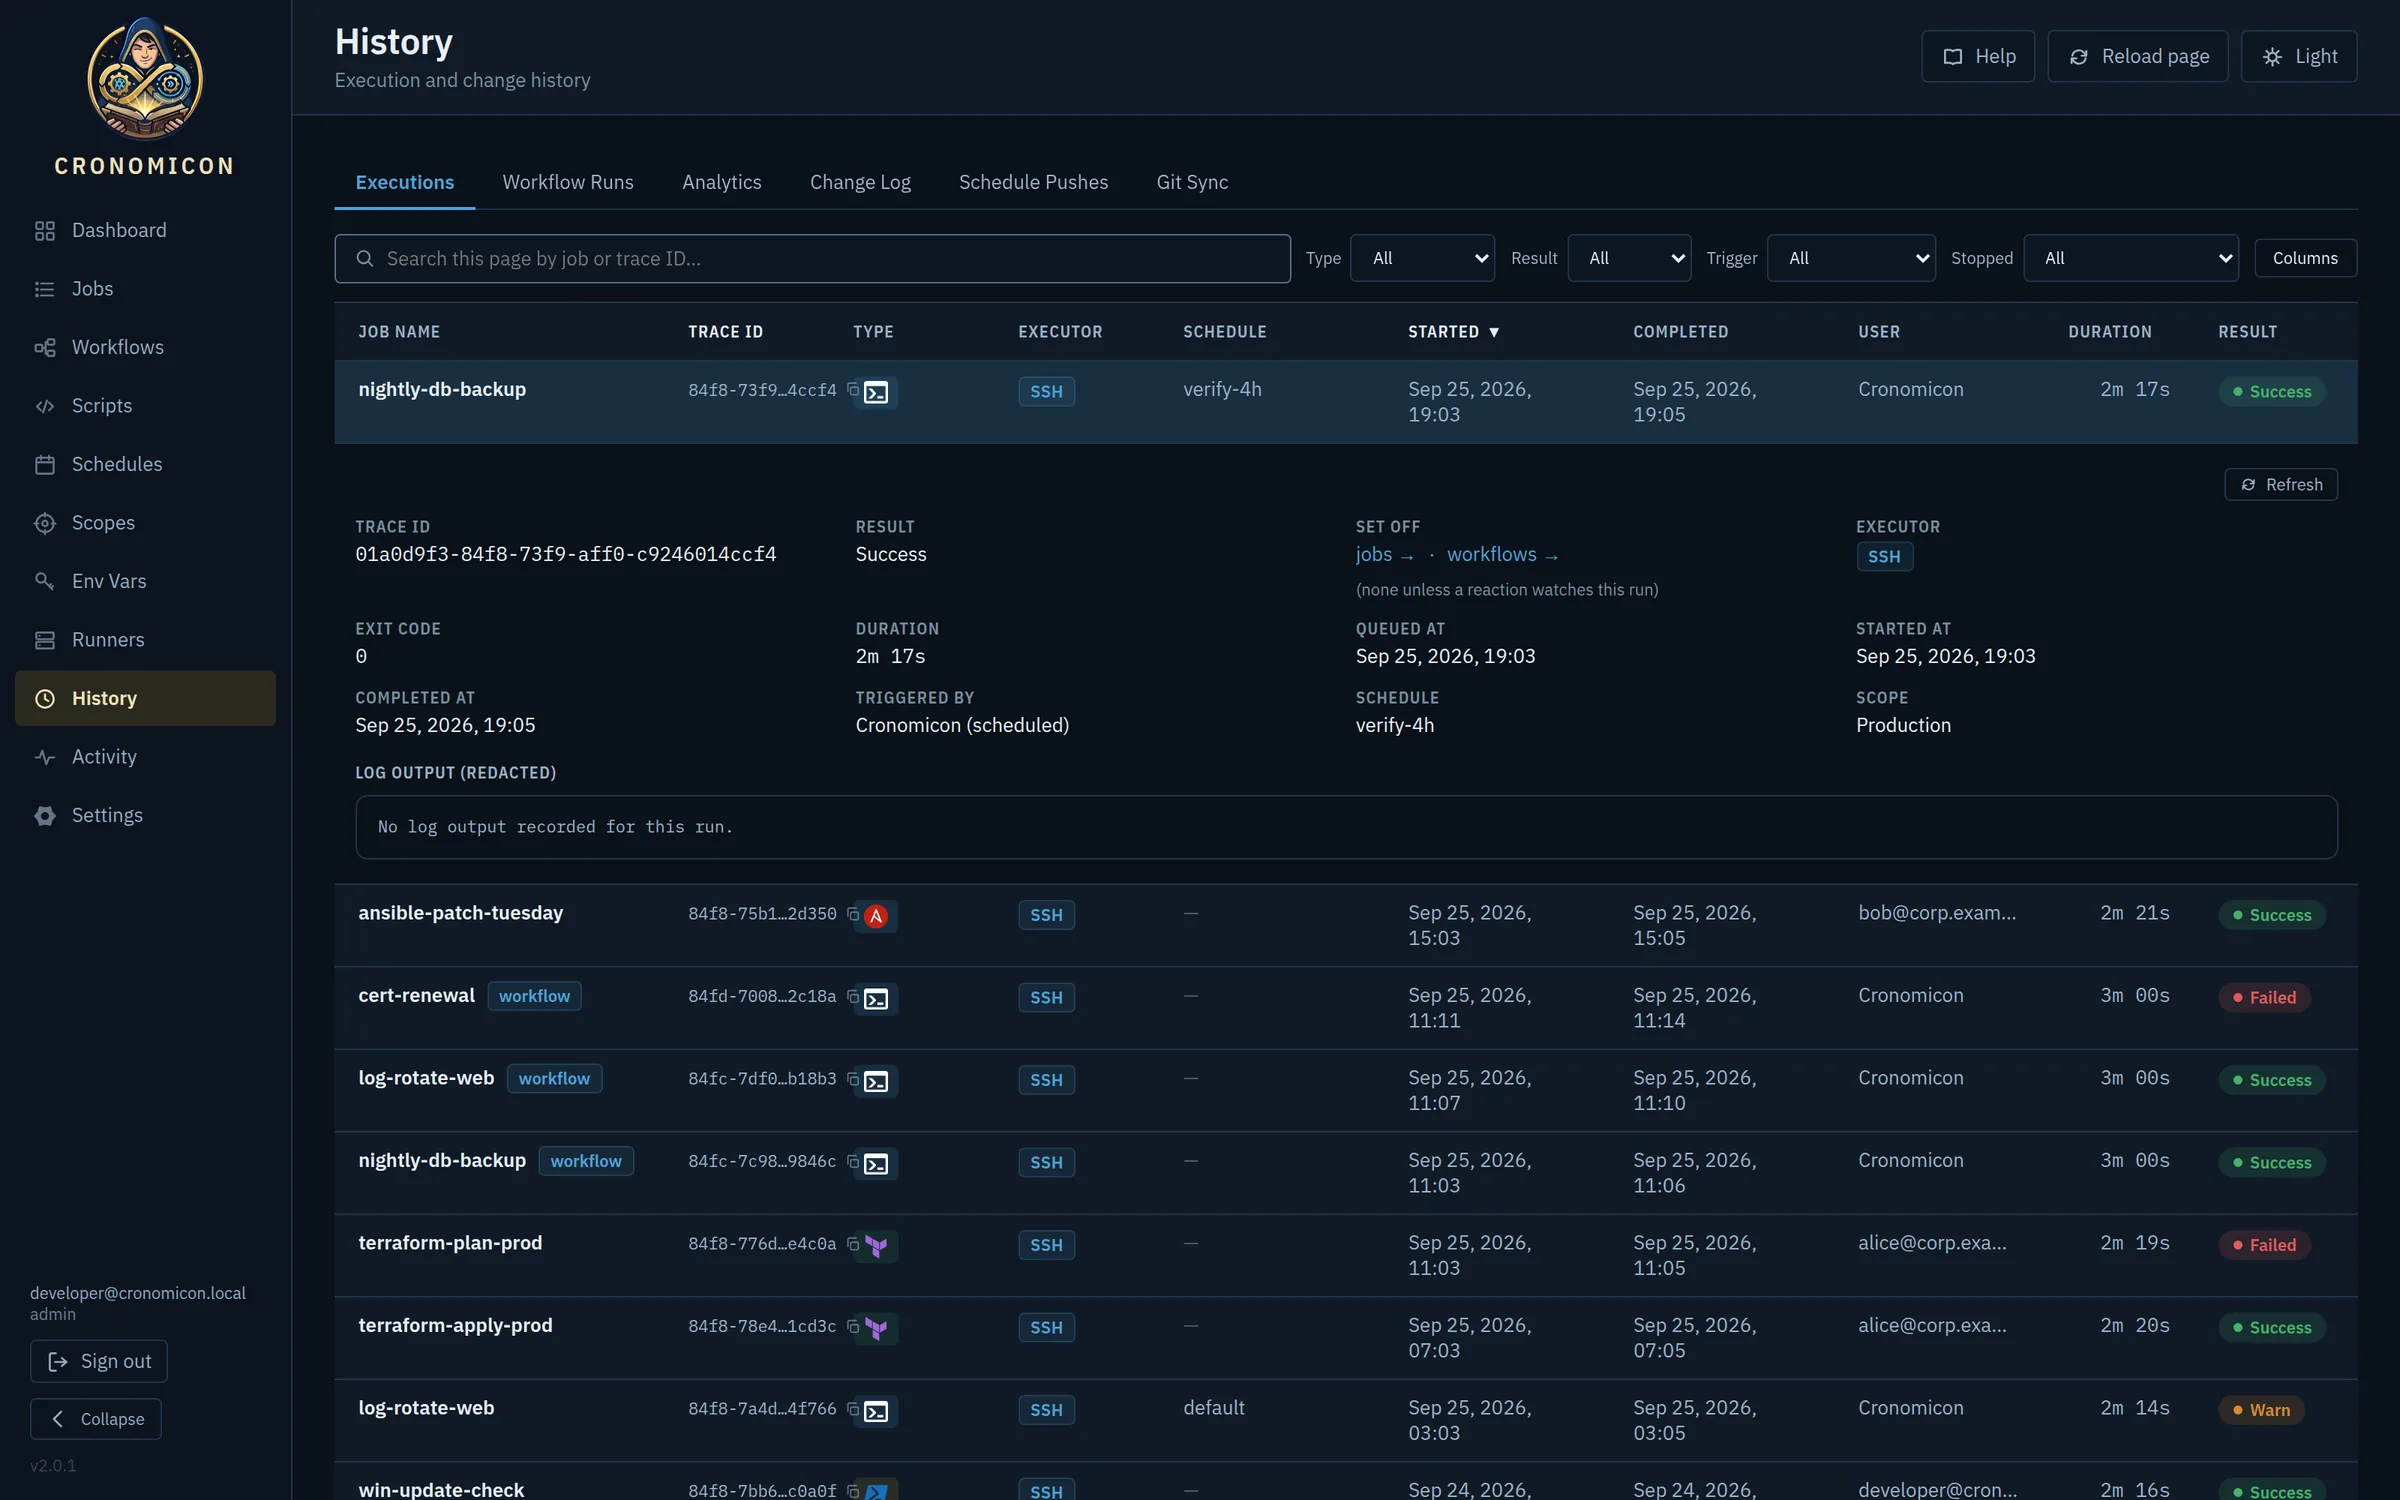Copy trace ID 84fd-7008…2c18a
Image resolution: width=2400 pixels, height=1500 pixels.
(853, 997)
